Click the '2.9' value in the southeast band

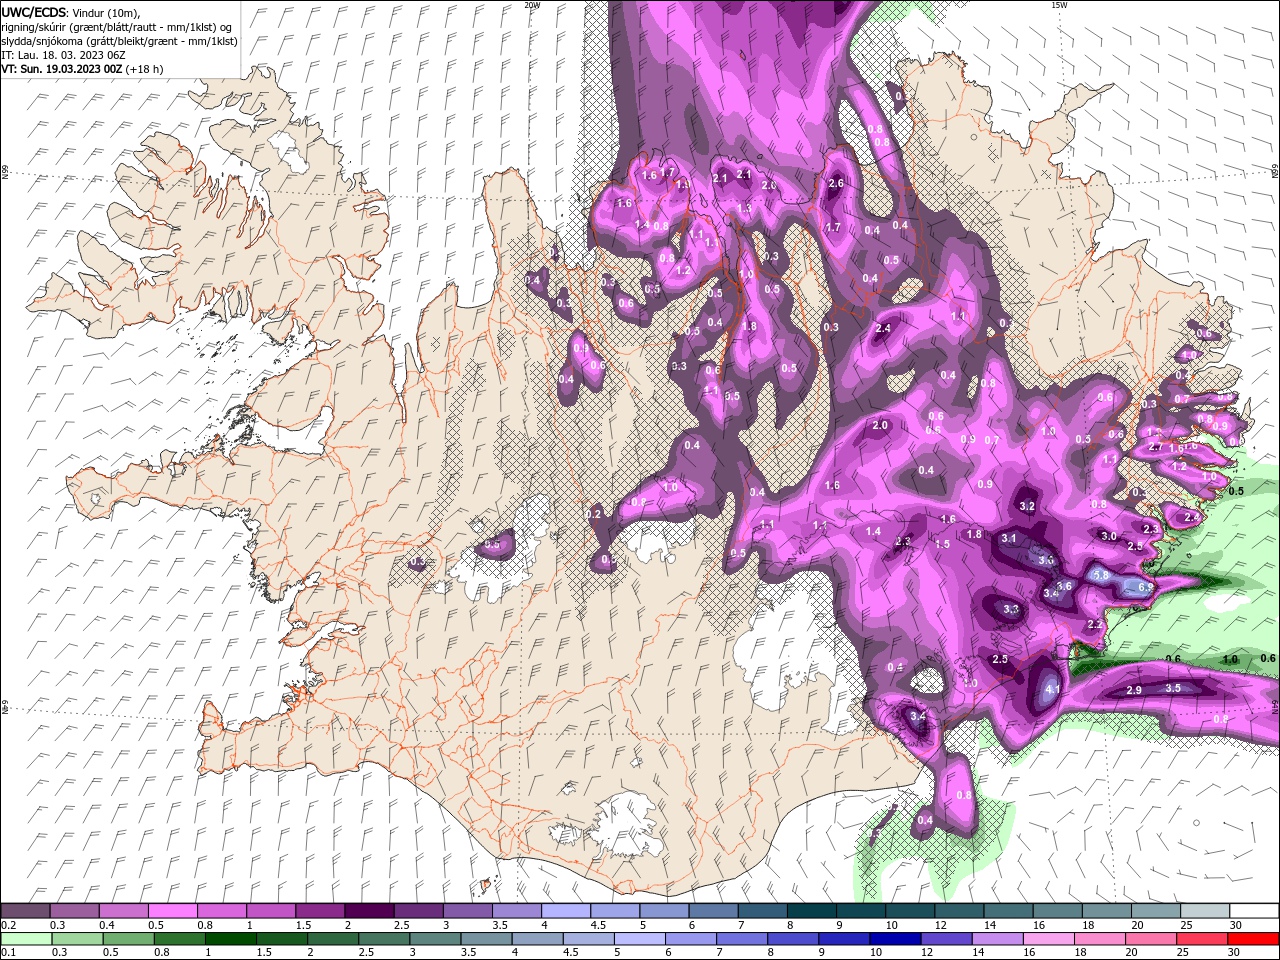(1134, 691)
